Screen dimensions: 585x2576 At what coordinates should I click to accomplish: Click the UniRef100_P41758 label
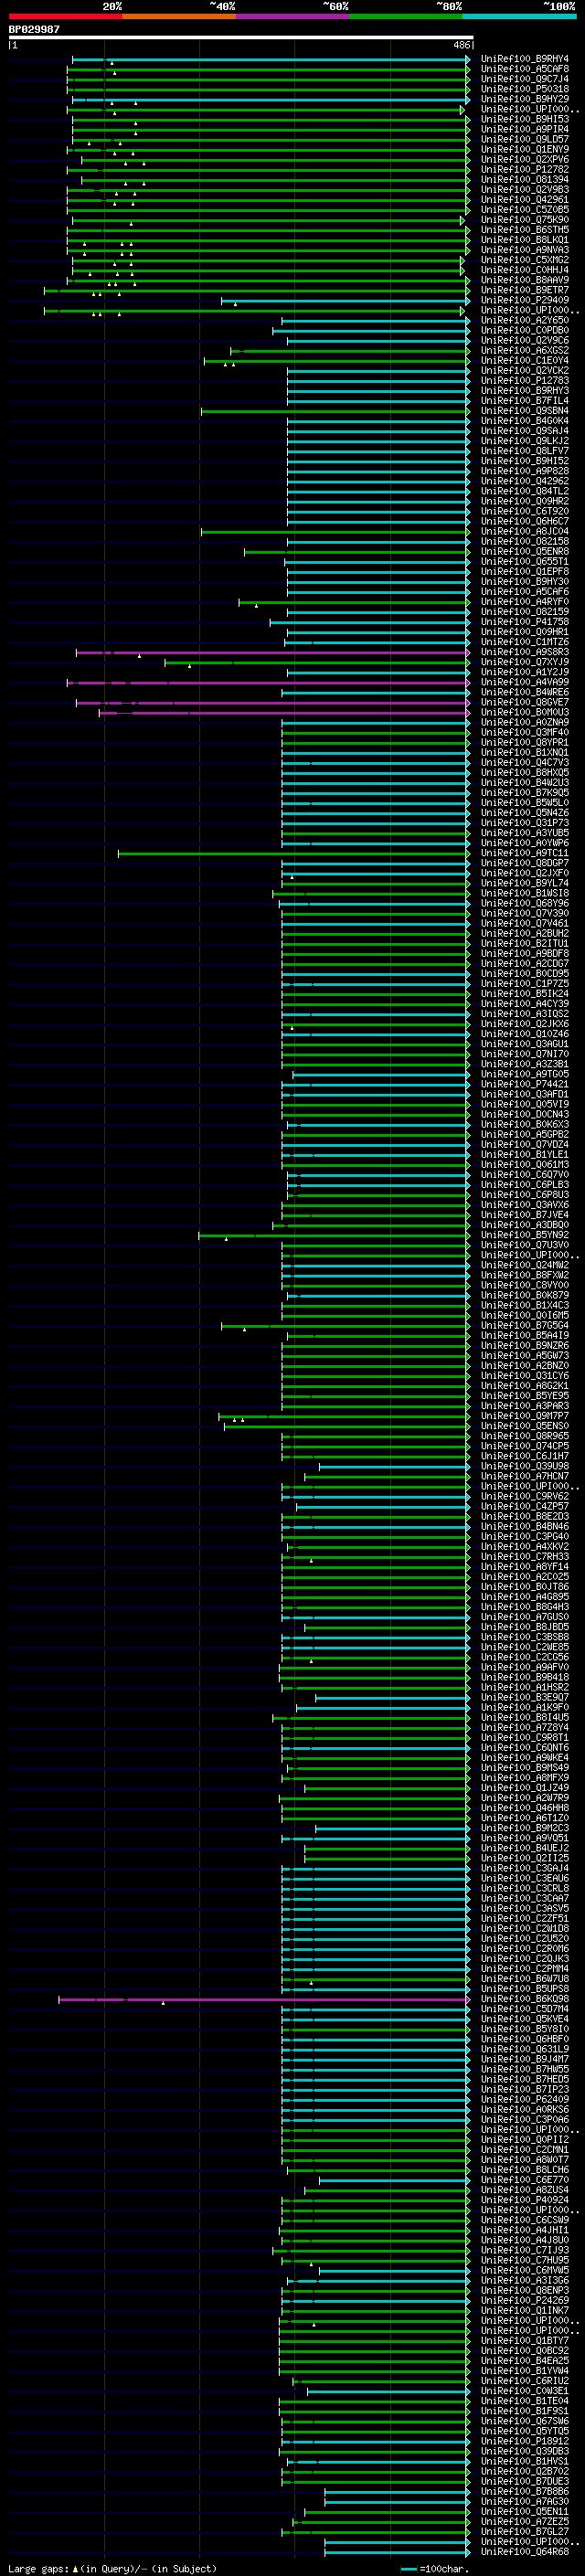[525, 622]
